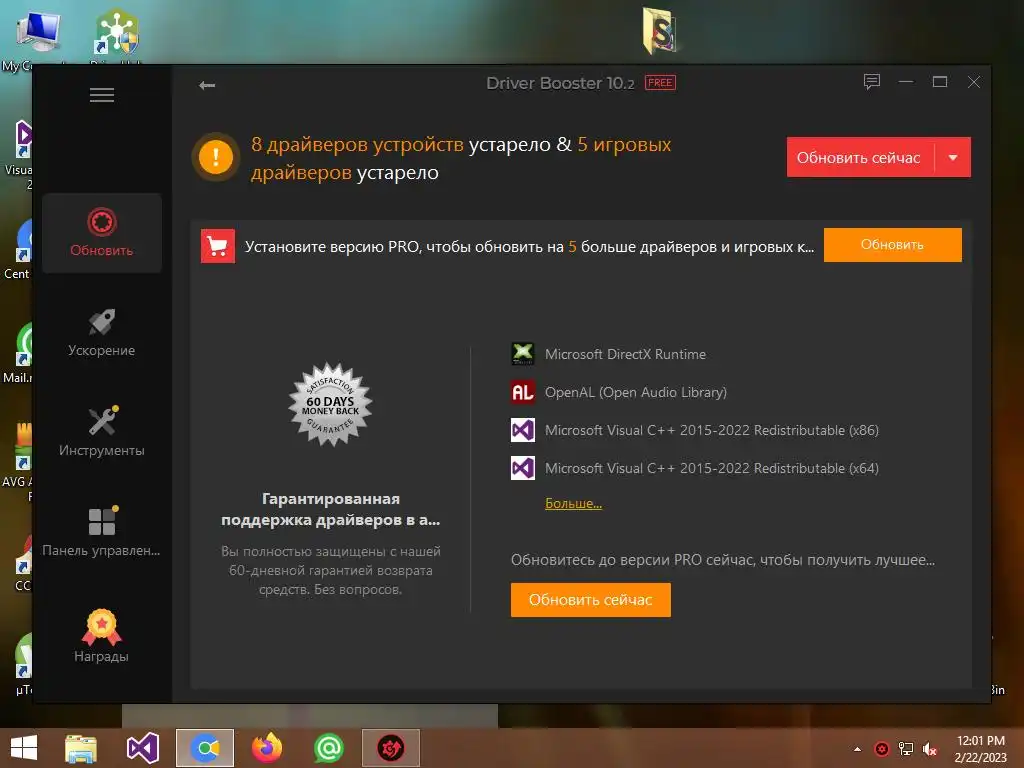Click the OpenAL audio library icon
This screenshot has height=768, width=1024.
[522, 392]
